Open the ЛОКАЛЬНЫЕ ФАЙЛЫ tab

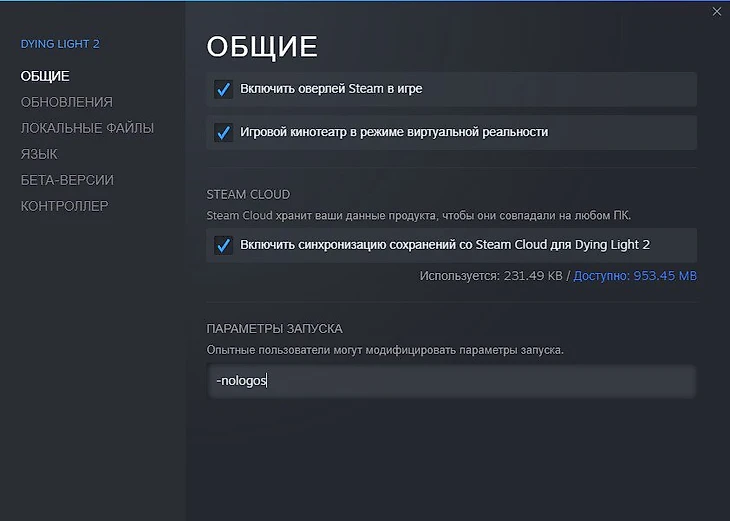[x=87, y=128]
